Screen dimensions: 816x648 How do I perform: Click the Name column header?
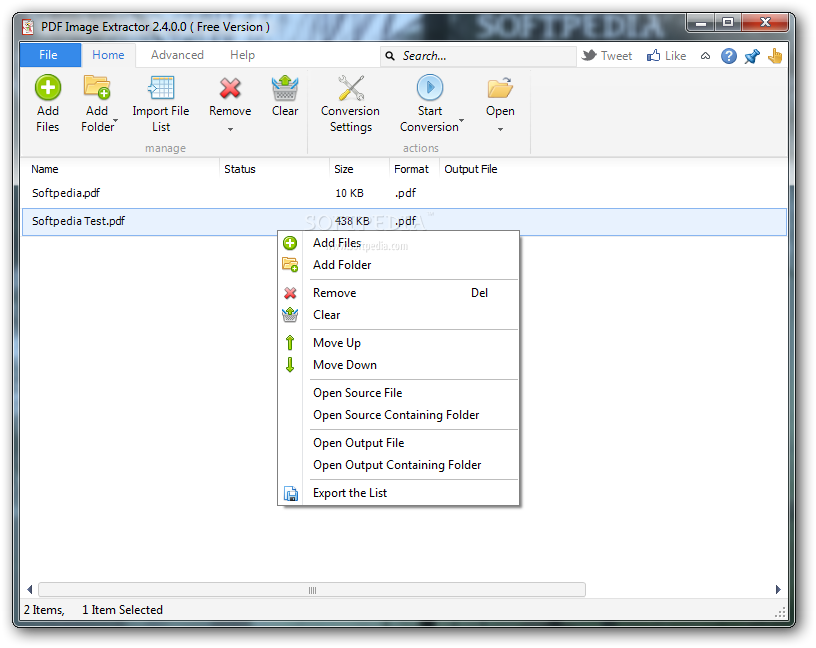pos(121,169)
